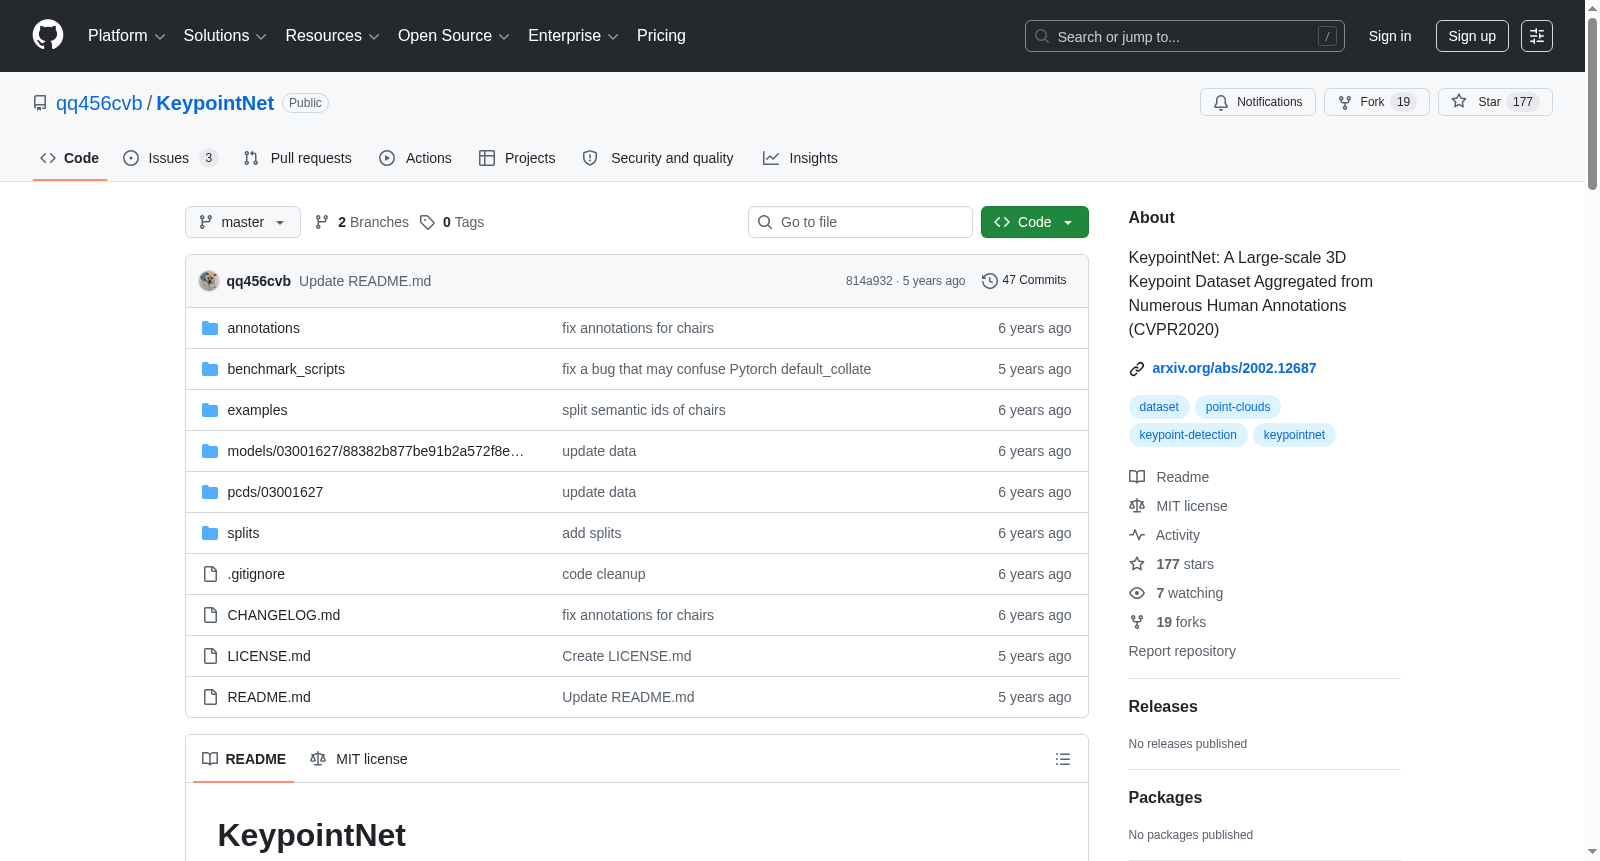This screenshot has width=1600, height=861.
Task: Open the Pull requests tab
Action: (297, 158)
